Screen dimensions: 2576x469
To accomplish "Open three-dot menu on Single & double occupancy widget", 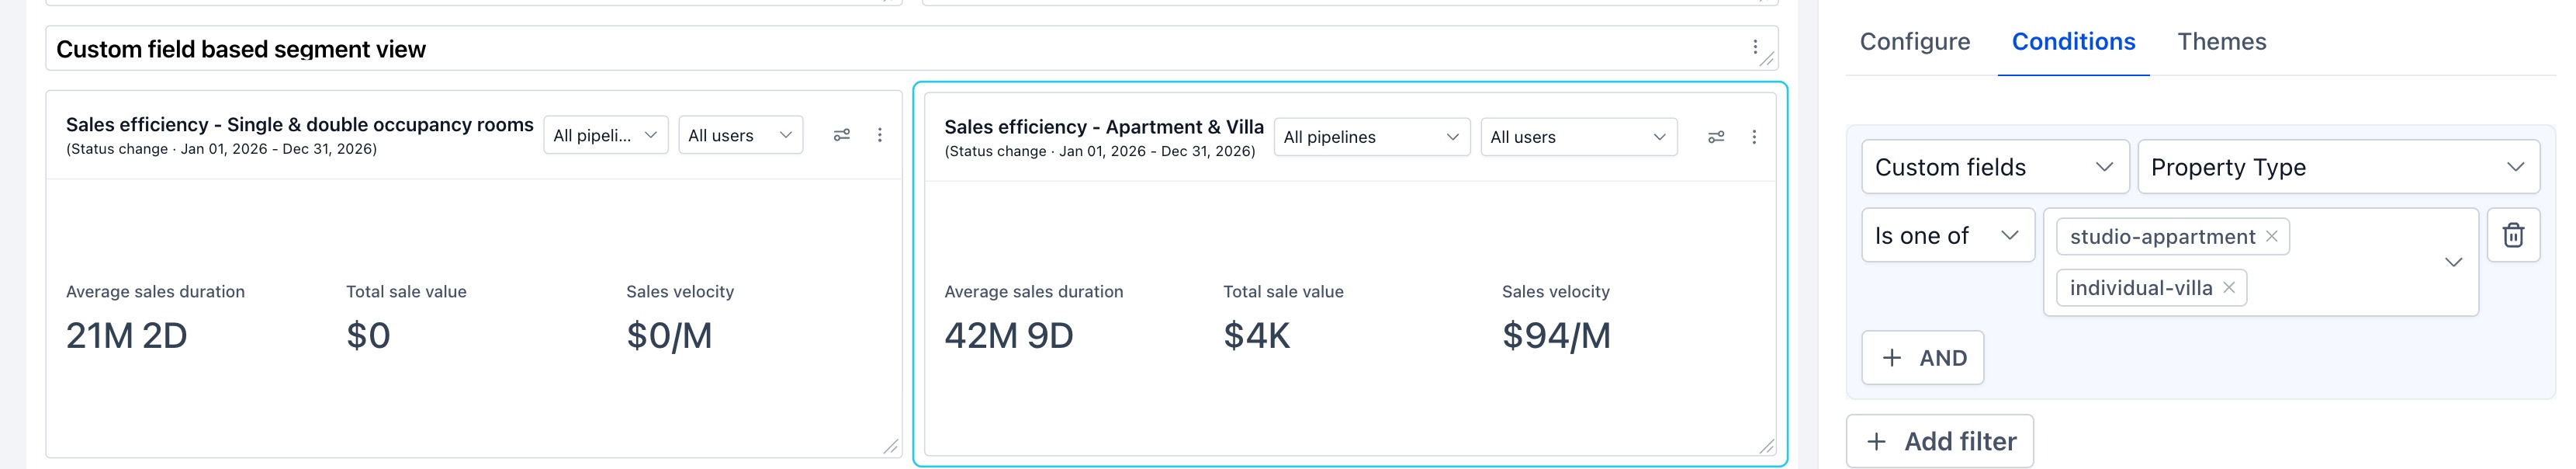I will [880, 135].
